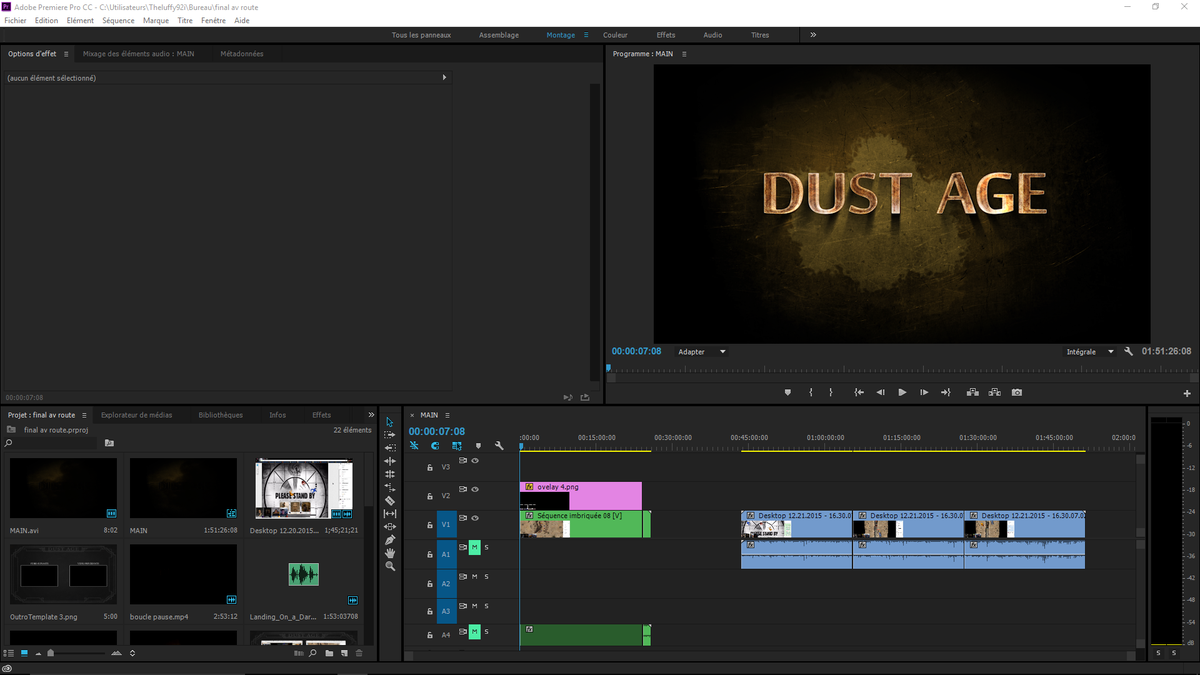Open Program monitor settings wrench
Viewport: 1200px width, 675px height.
tap(1128, 352)
